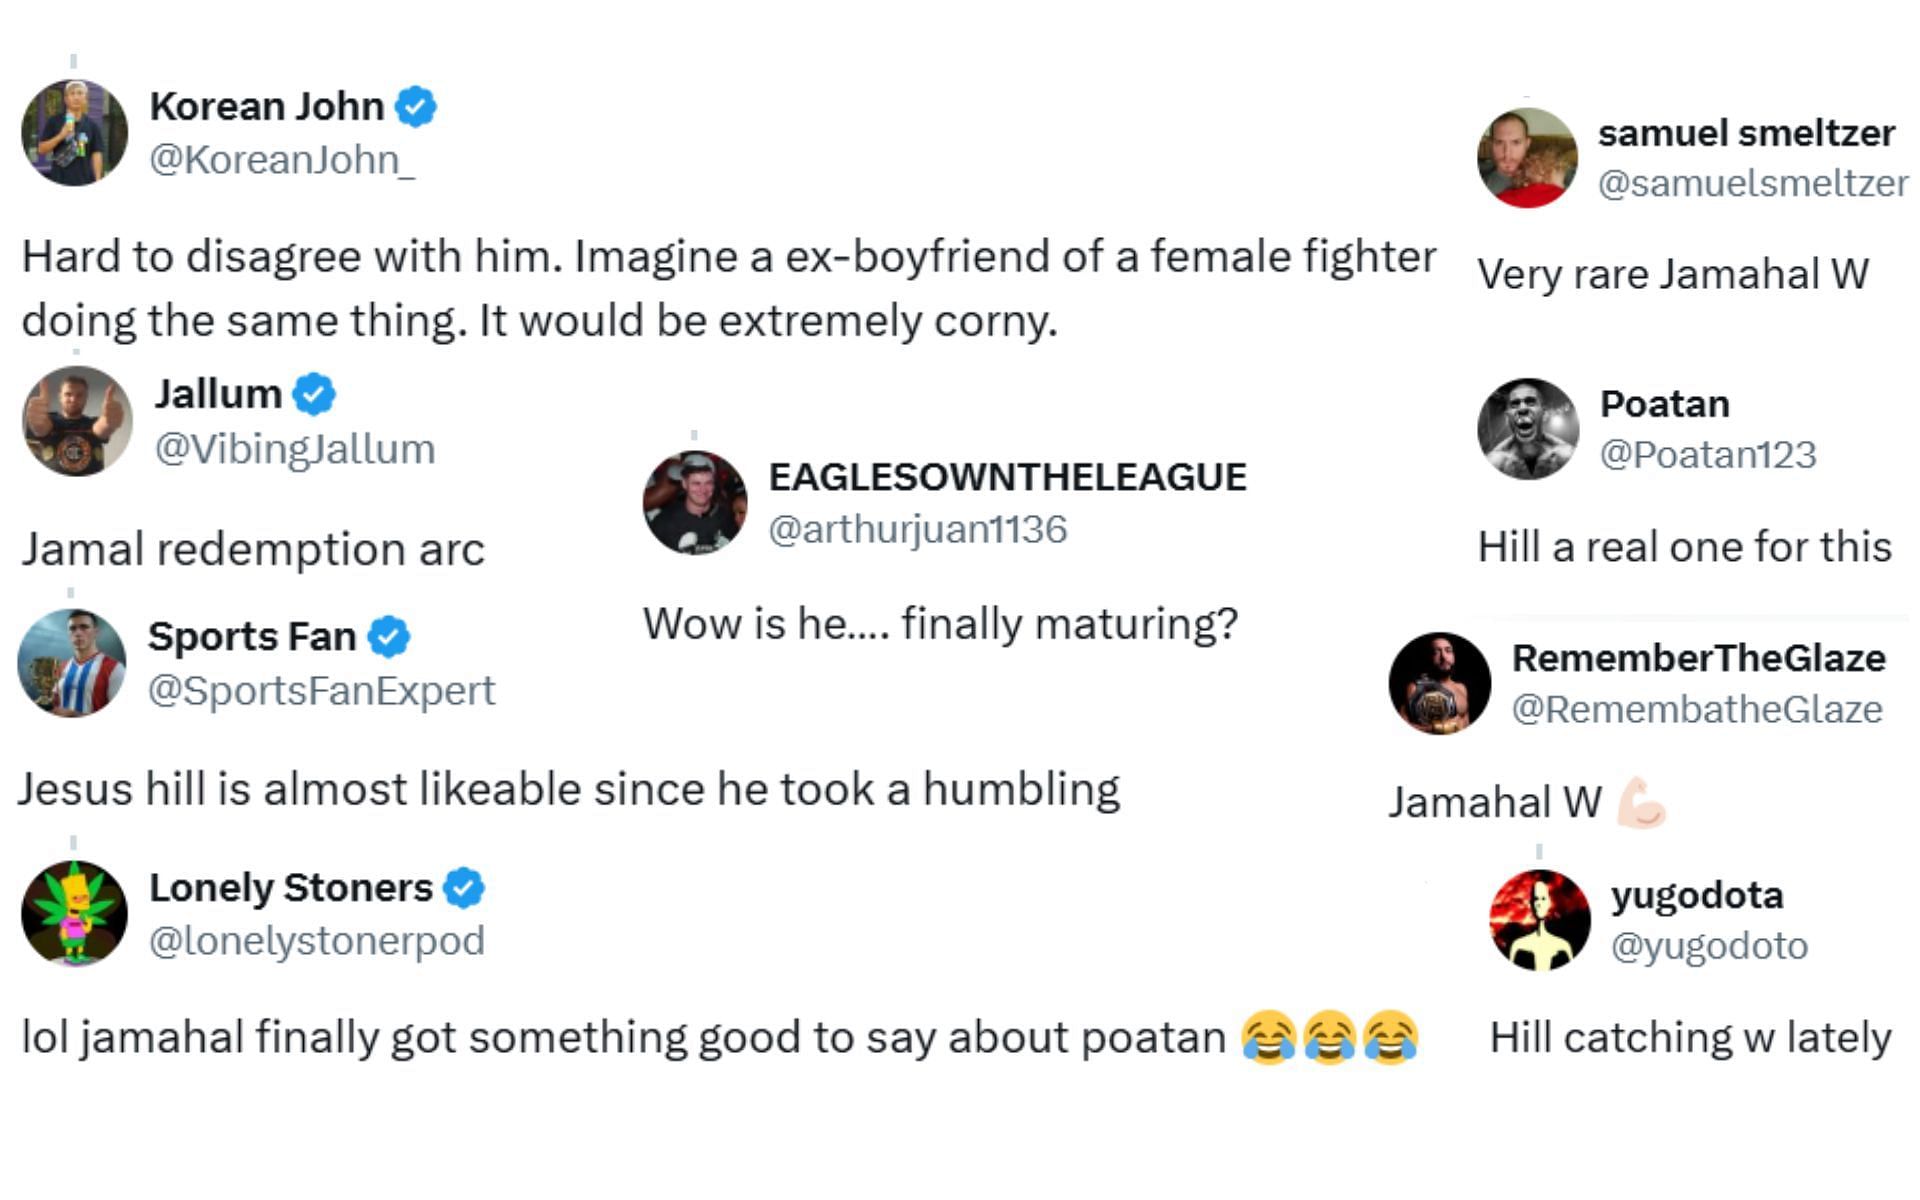Screen dimensions: 1920x1200
Task: Click the verified badge beside Korean John
Action: coord(415,106)
